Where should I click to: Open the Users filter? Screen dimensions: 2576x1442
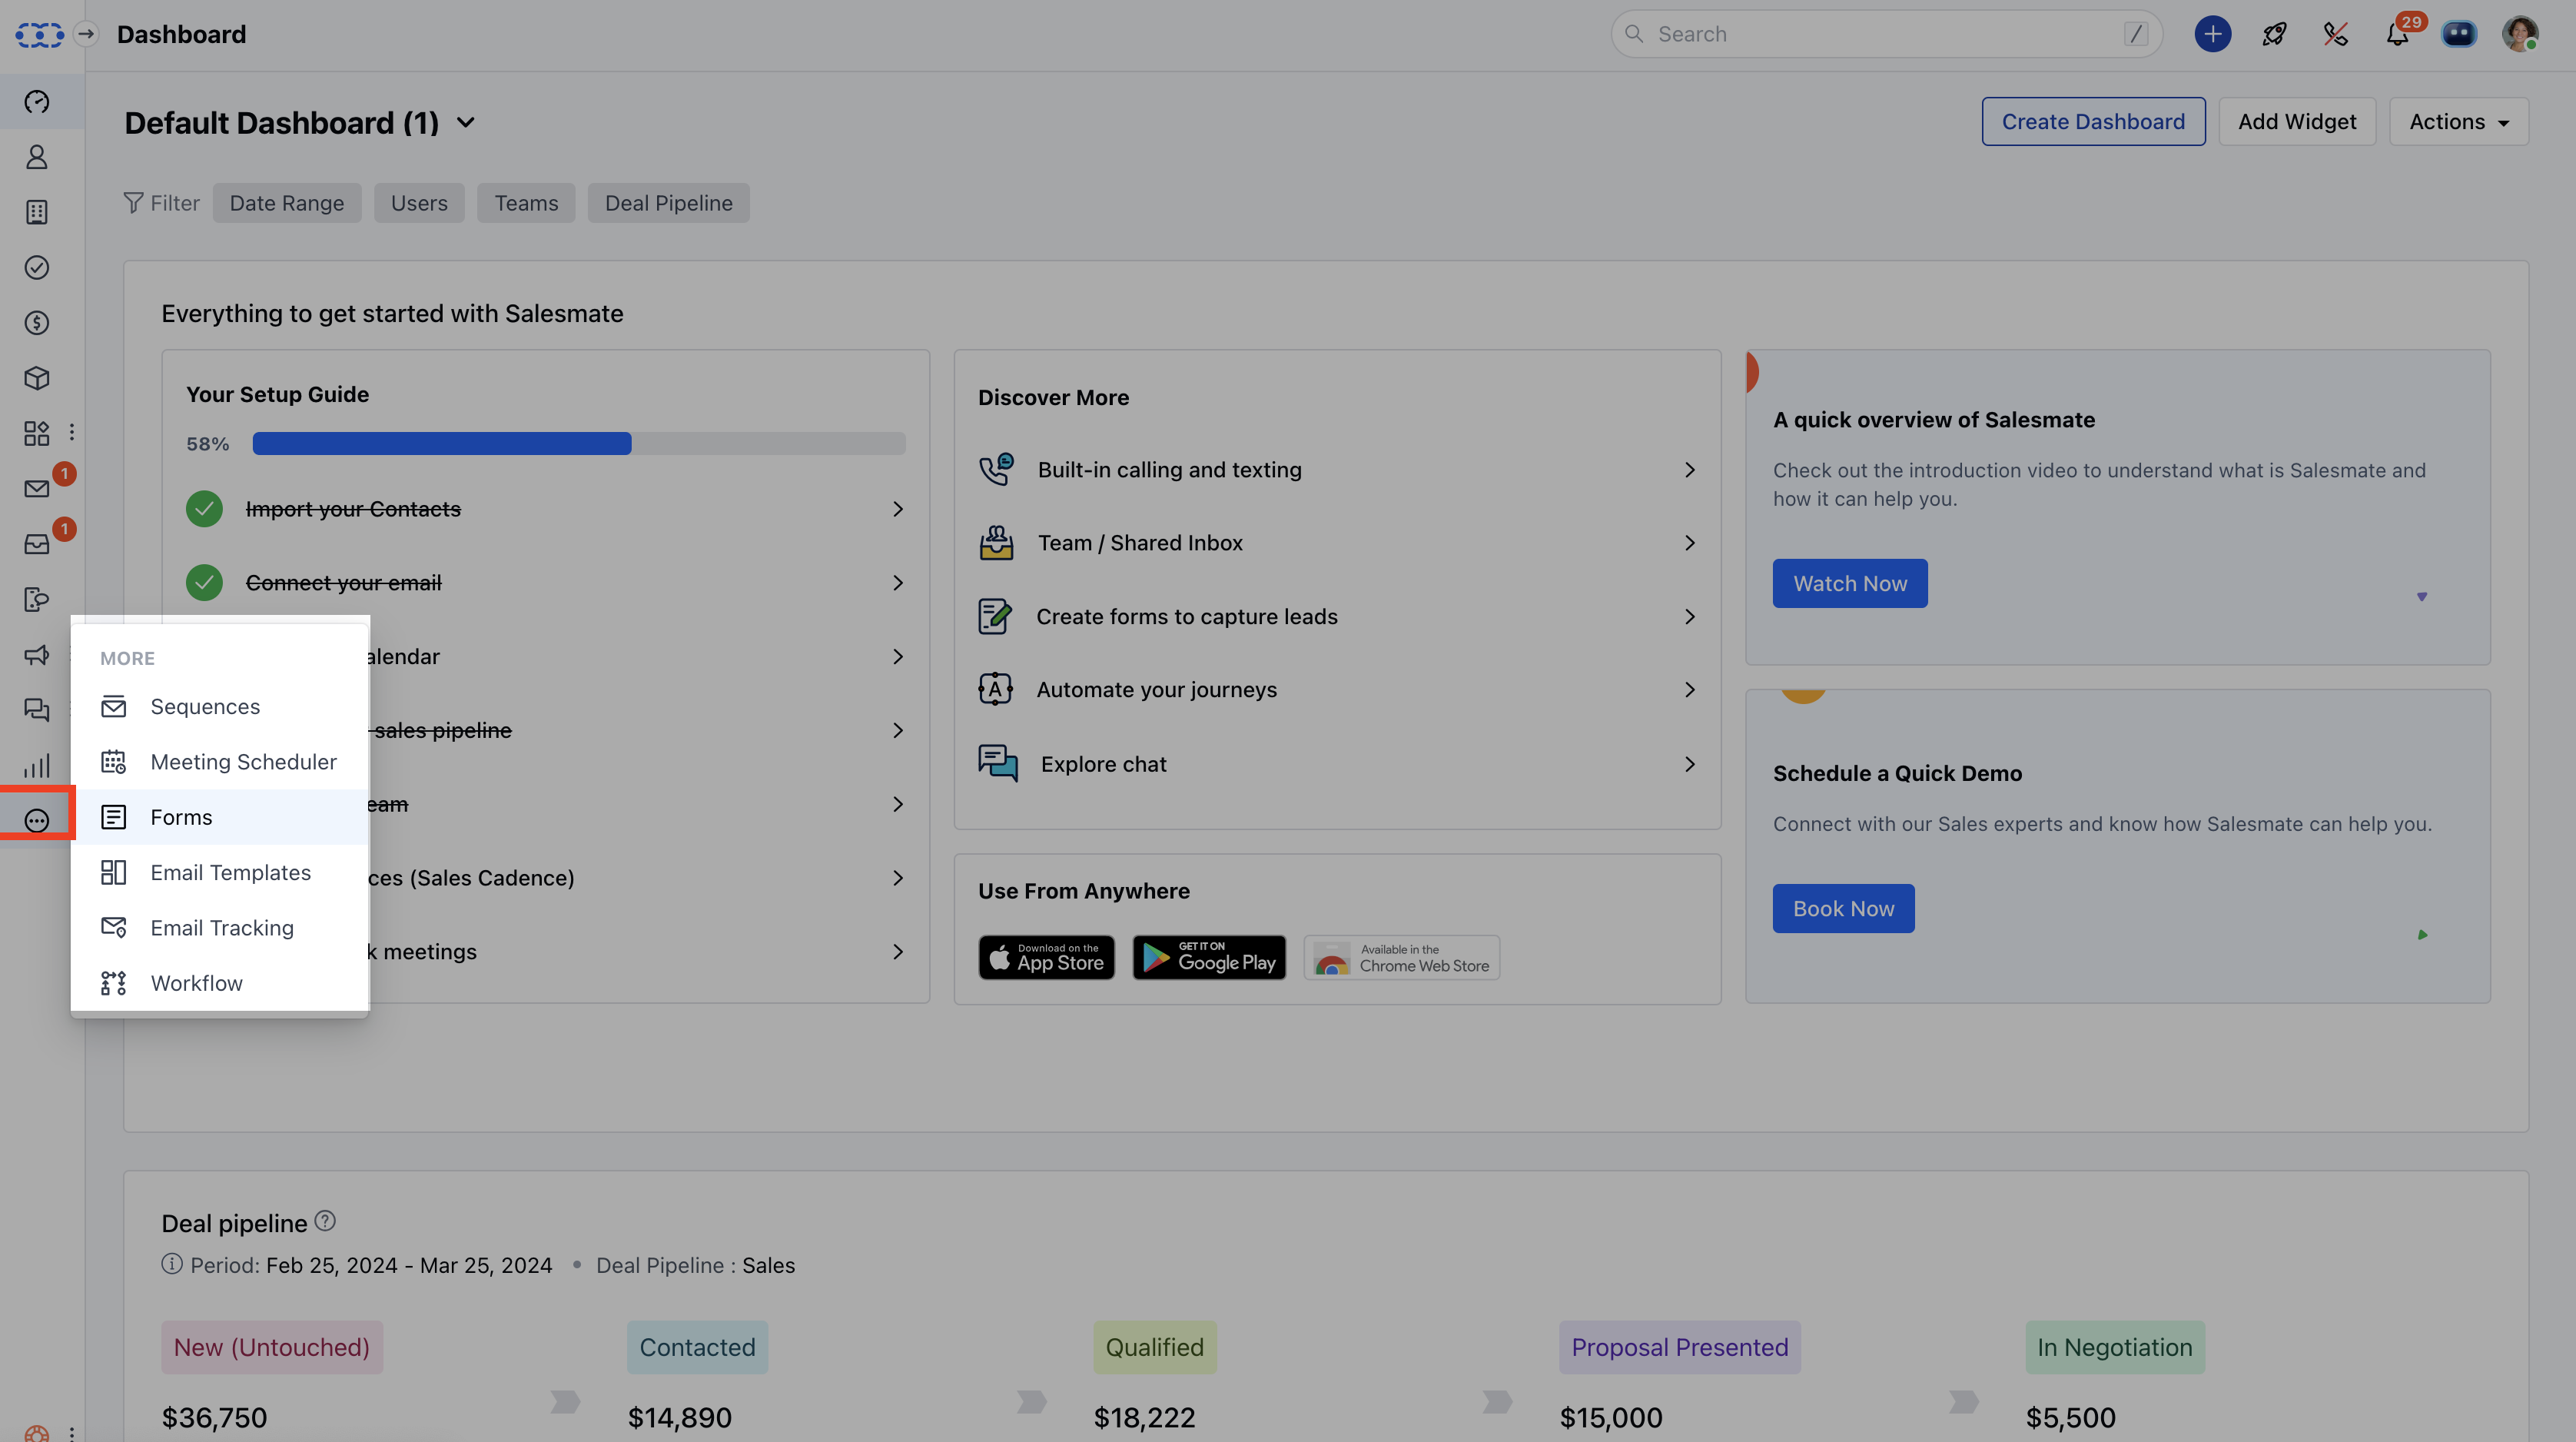(x=419, y=203)
